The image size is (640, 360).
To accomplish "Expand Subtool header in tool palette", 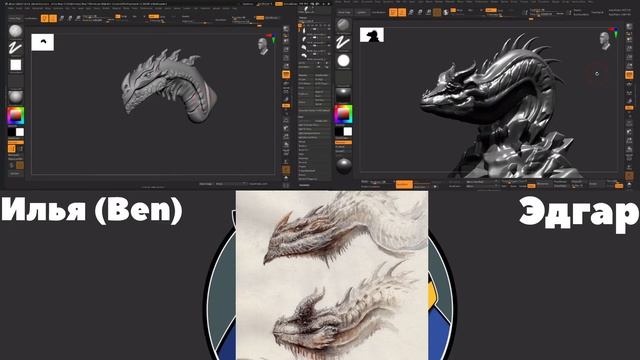I will (x=303, y=18).
